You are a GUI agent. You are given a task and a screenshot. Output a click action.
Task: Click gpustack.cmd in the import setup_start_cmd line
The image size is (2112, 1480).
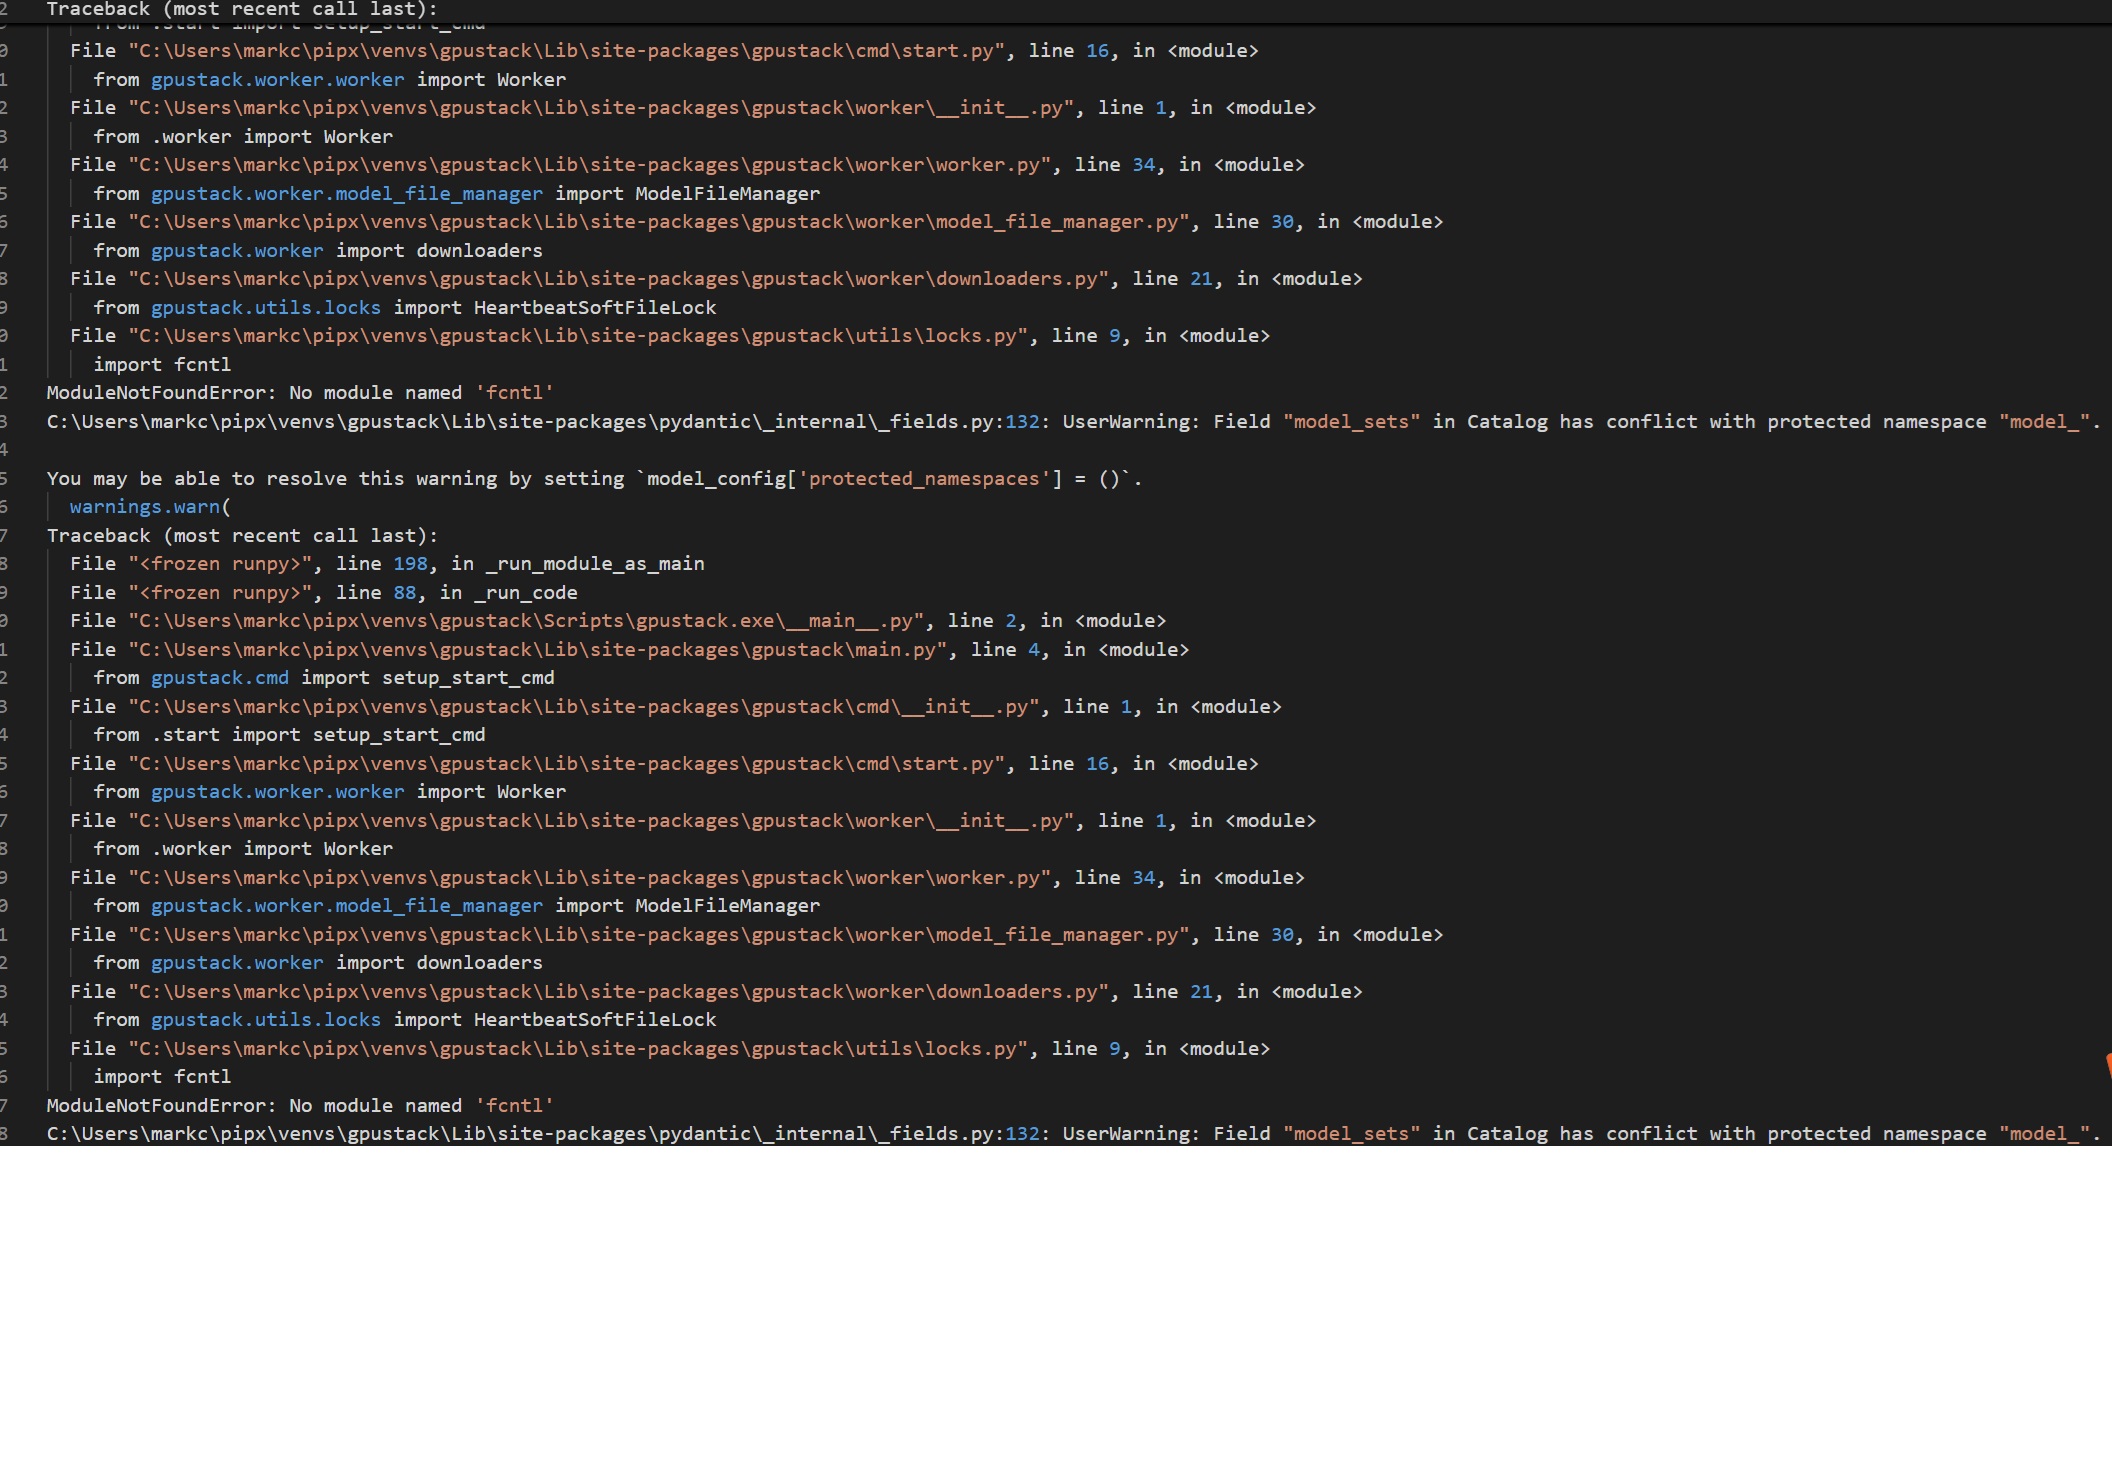[220, 678]
